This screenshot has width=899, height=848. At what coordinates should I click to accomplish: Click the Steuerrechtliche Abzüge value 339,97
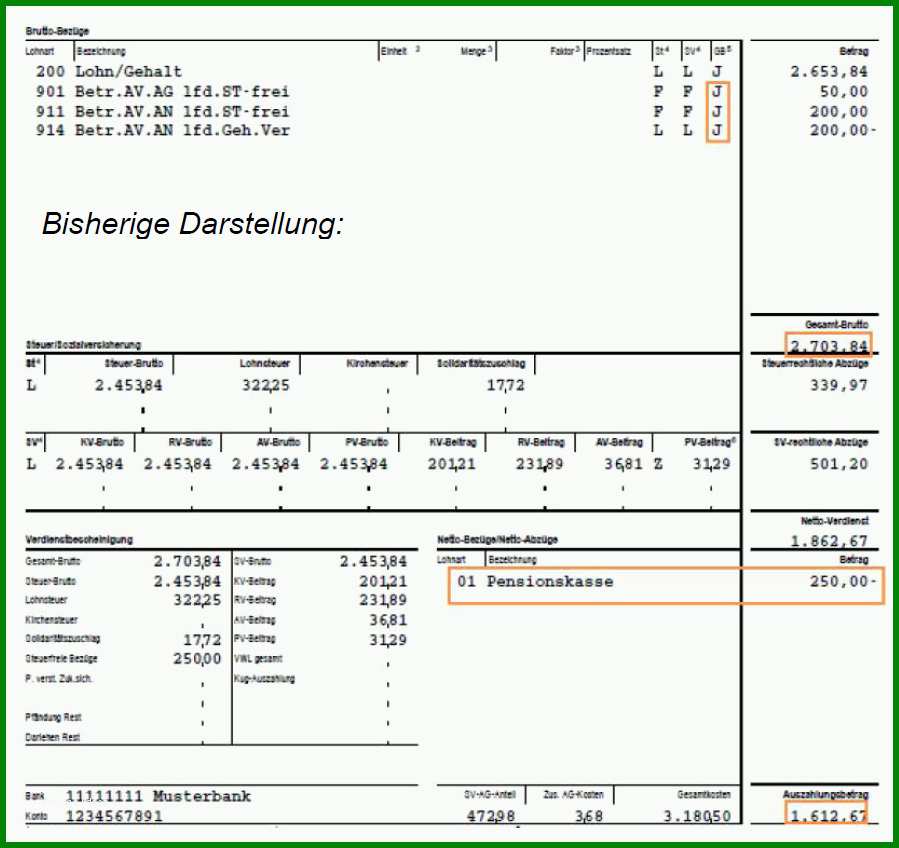(839, 385)
